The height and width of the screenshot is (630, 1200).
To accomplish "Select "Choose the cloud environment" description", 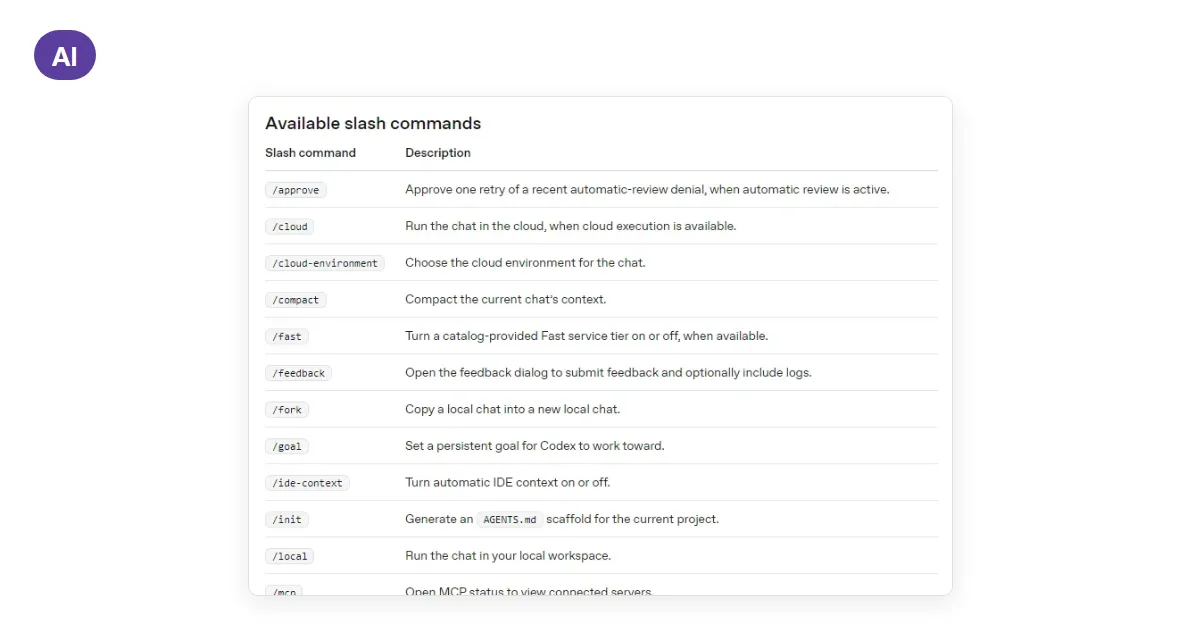I will pos(525,263).
